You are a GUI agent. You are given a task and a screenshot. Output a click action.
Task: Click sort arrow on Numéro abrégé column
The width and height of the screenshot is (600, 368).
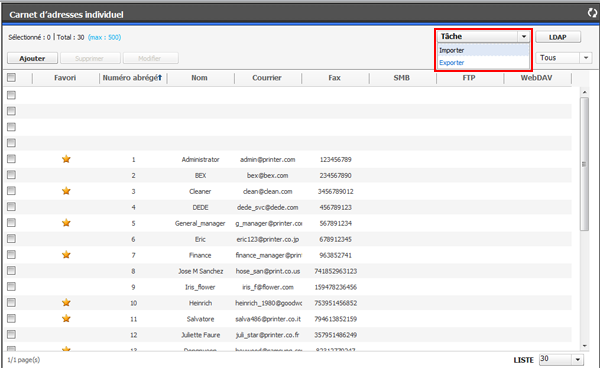(160, 78)
